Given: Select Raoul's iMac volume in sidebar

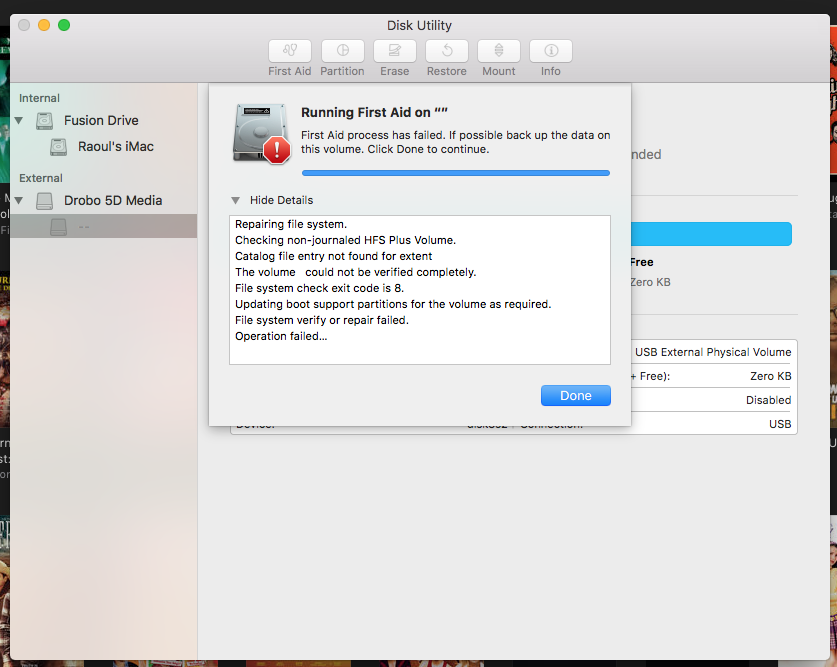Looking at the screenshot, I should pos(115,147).
